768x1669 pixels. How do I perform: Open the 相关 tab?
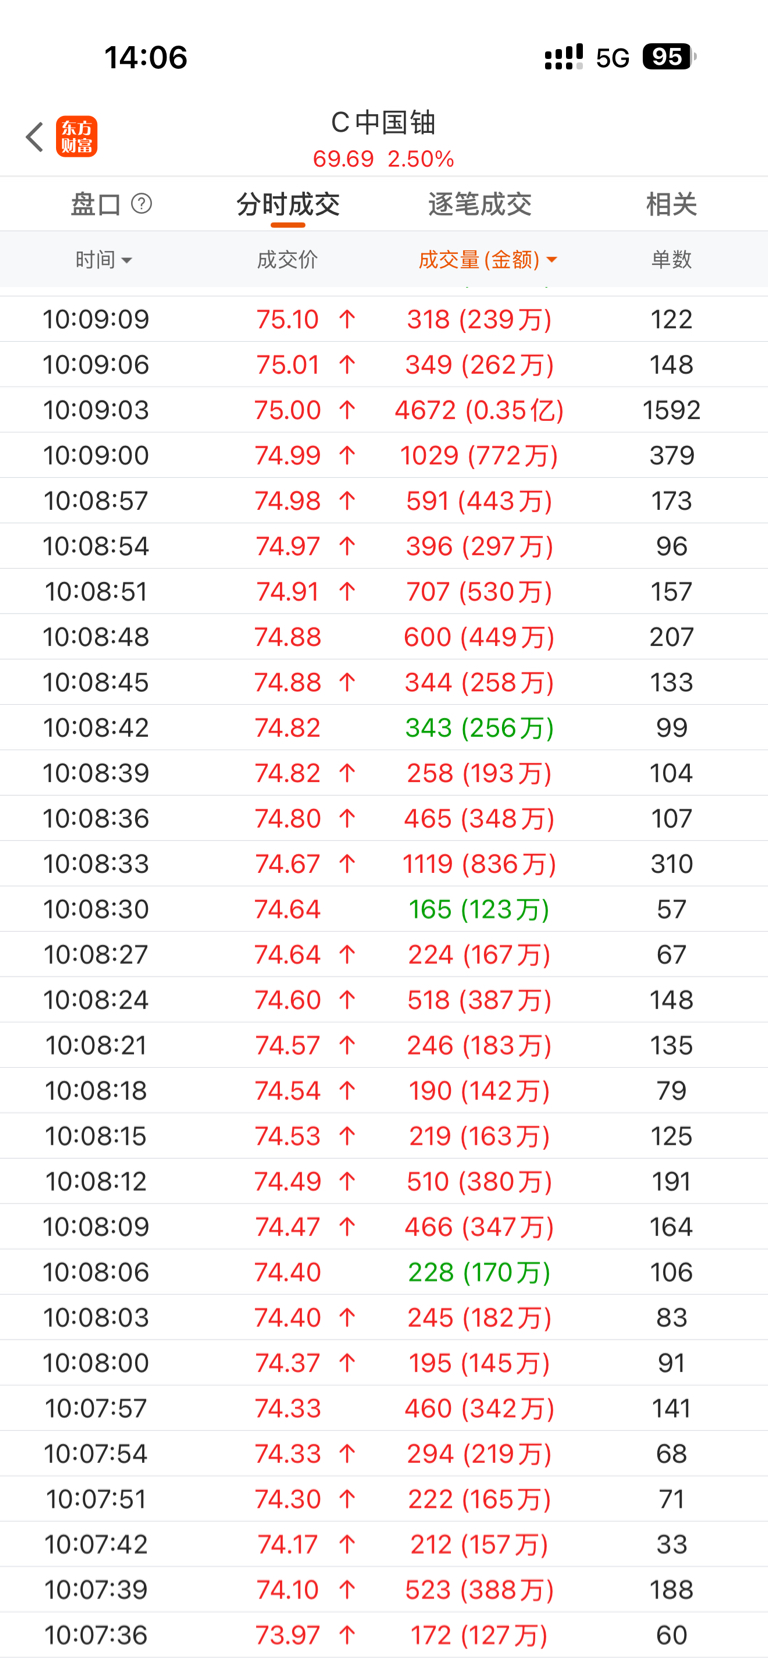pos(671,205)
